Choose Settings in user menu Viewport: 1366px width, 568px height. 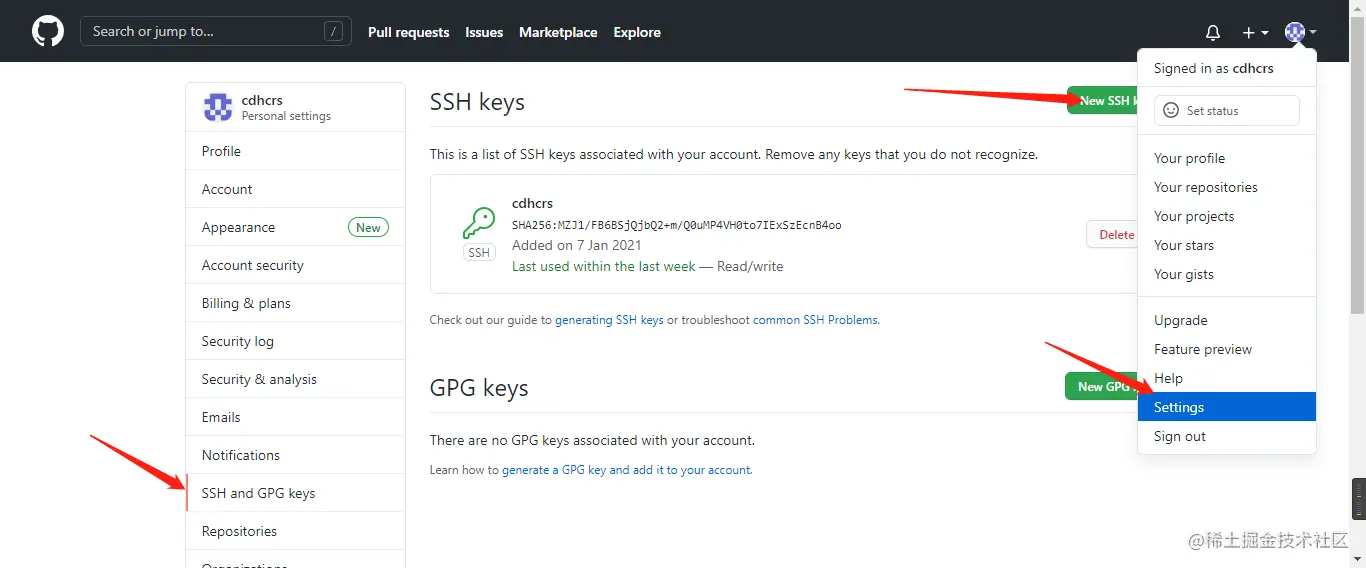pos(1227,407)
